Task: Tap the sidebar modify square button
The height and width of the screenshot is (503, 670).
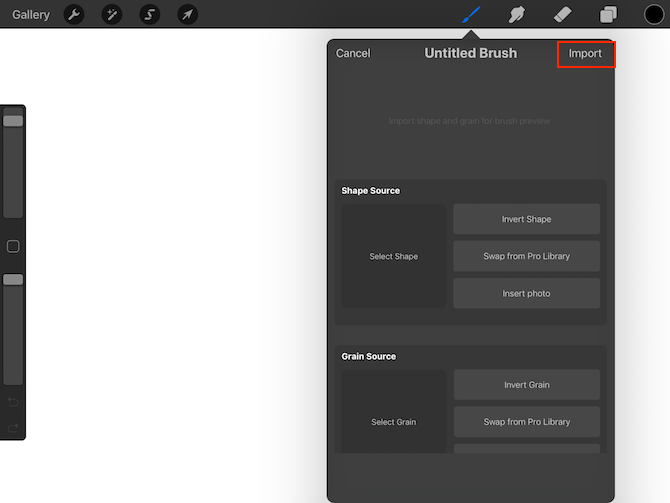Action: pyautogui.click(x=13, y=246)
